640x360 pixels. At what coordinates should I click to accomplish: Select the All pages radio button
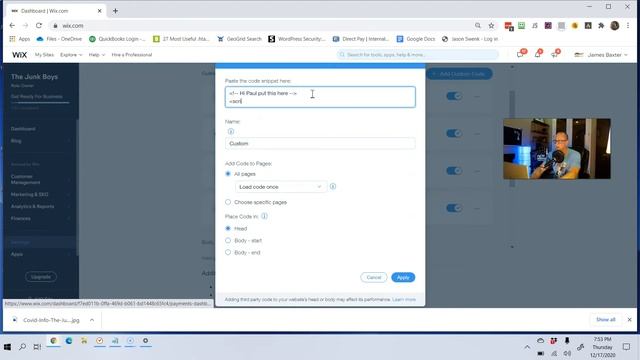[228, 174]
